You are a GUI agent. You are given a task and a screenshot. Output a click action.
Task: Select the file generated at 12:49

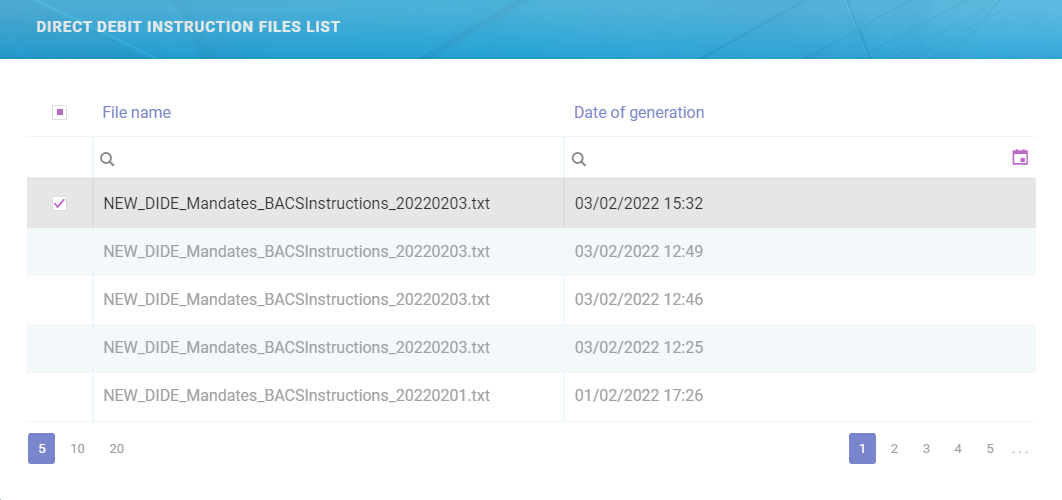click(59, 252)
